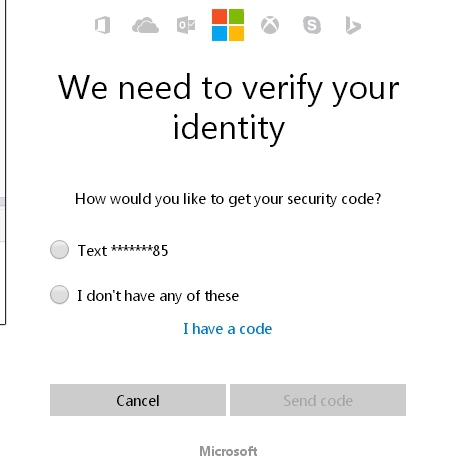Click the yellow square of Microsoft logo
Image resolution: width=475 pixels, height=468 pixels.
(236, 33)
